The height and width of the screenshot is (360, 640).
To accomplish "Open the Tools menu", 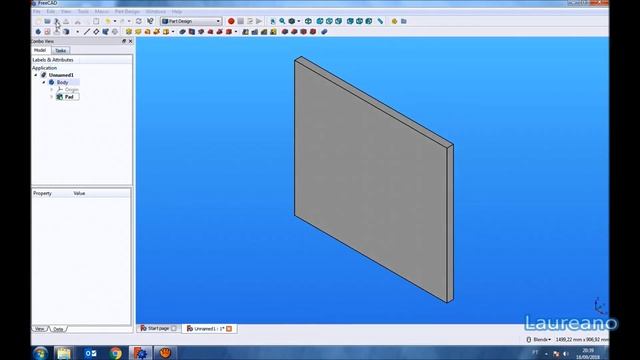I will pos(83,12).
